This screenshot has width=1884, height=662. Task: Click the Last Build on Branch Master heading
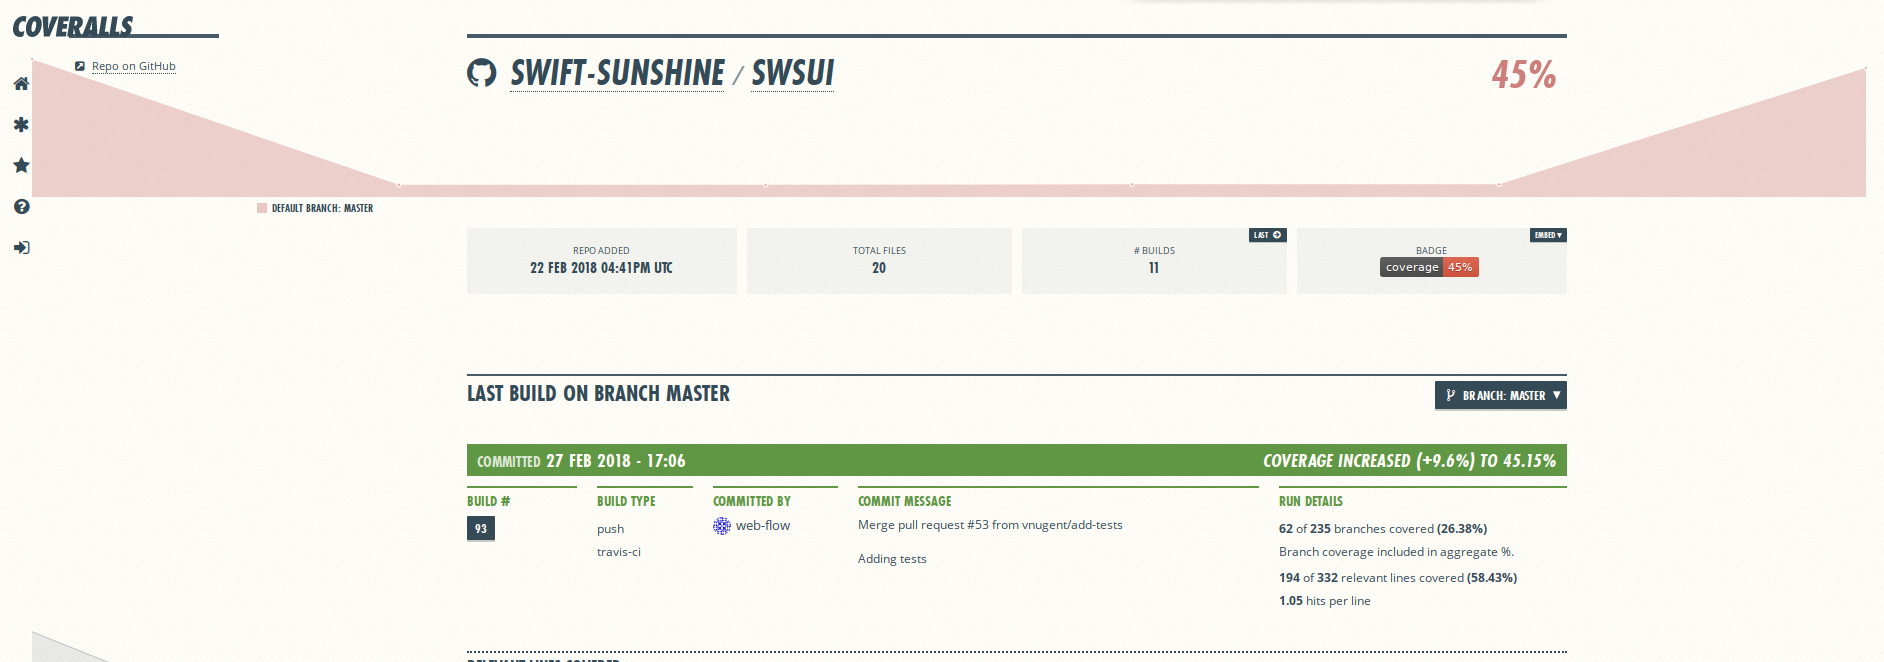[598, 394]
